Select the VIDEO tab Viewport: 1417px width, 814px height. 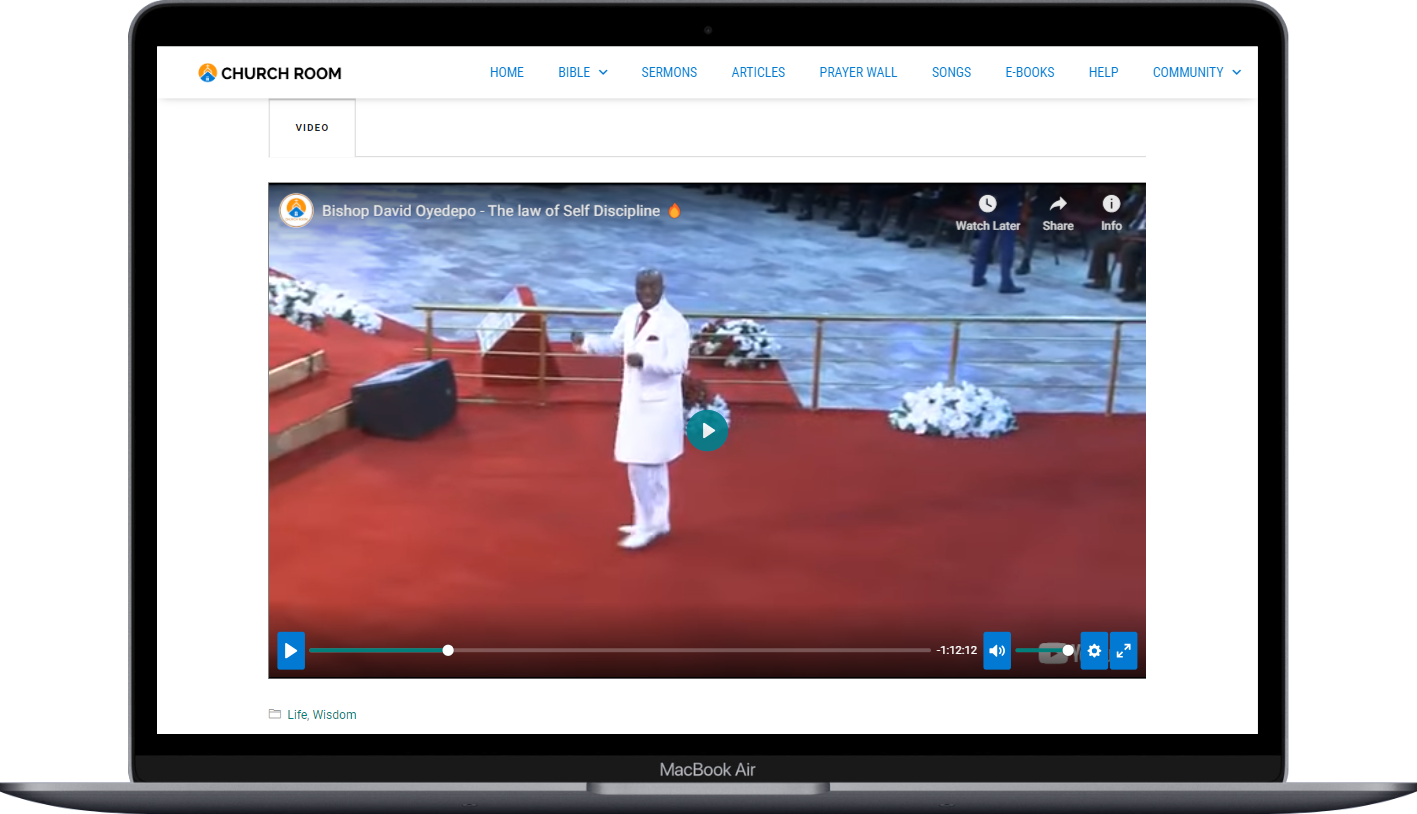312,128
